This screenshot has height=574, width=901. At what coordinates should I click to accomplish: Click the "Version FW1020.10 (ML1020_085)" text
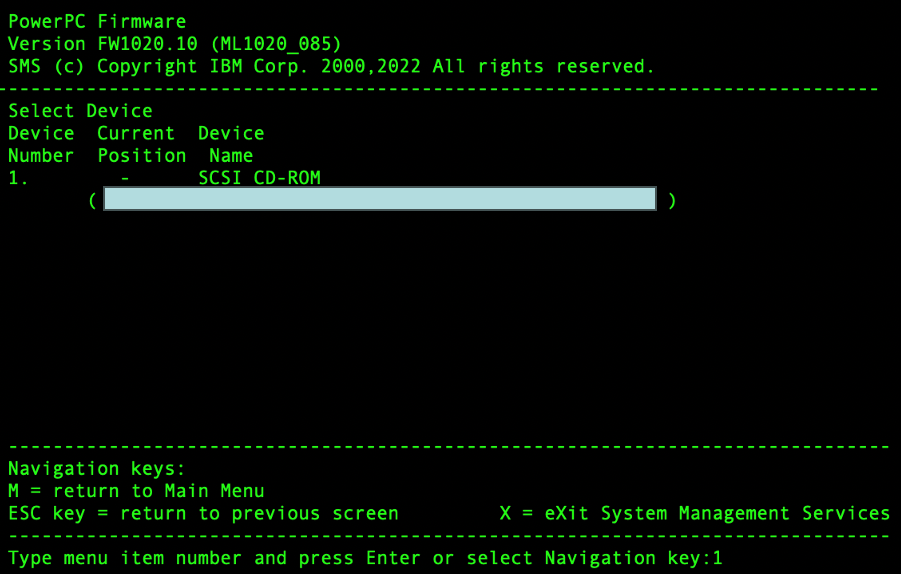(175, 44)
